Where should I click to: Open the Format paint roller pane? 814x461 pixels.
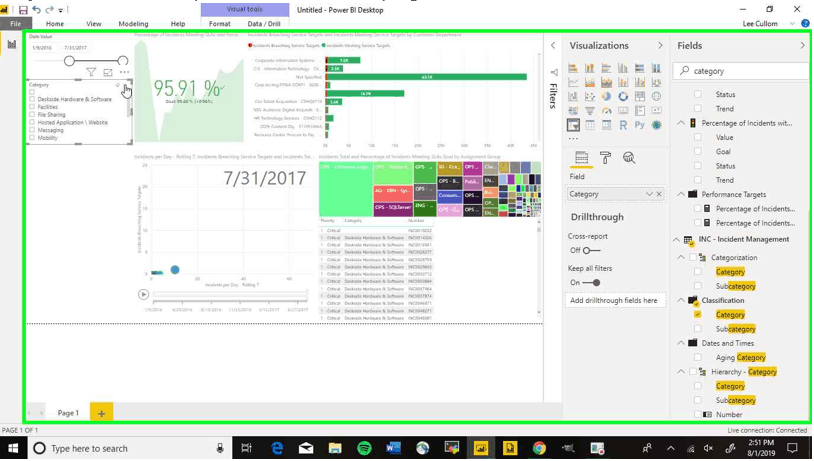(605, 158)
